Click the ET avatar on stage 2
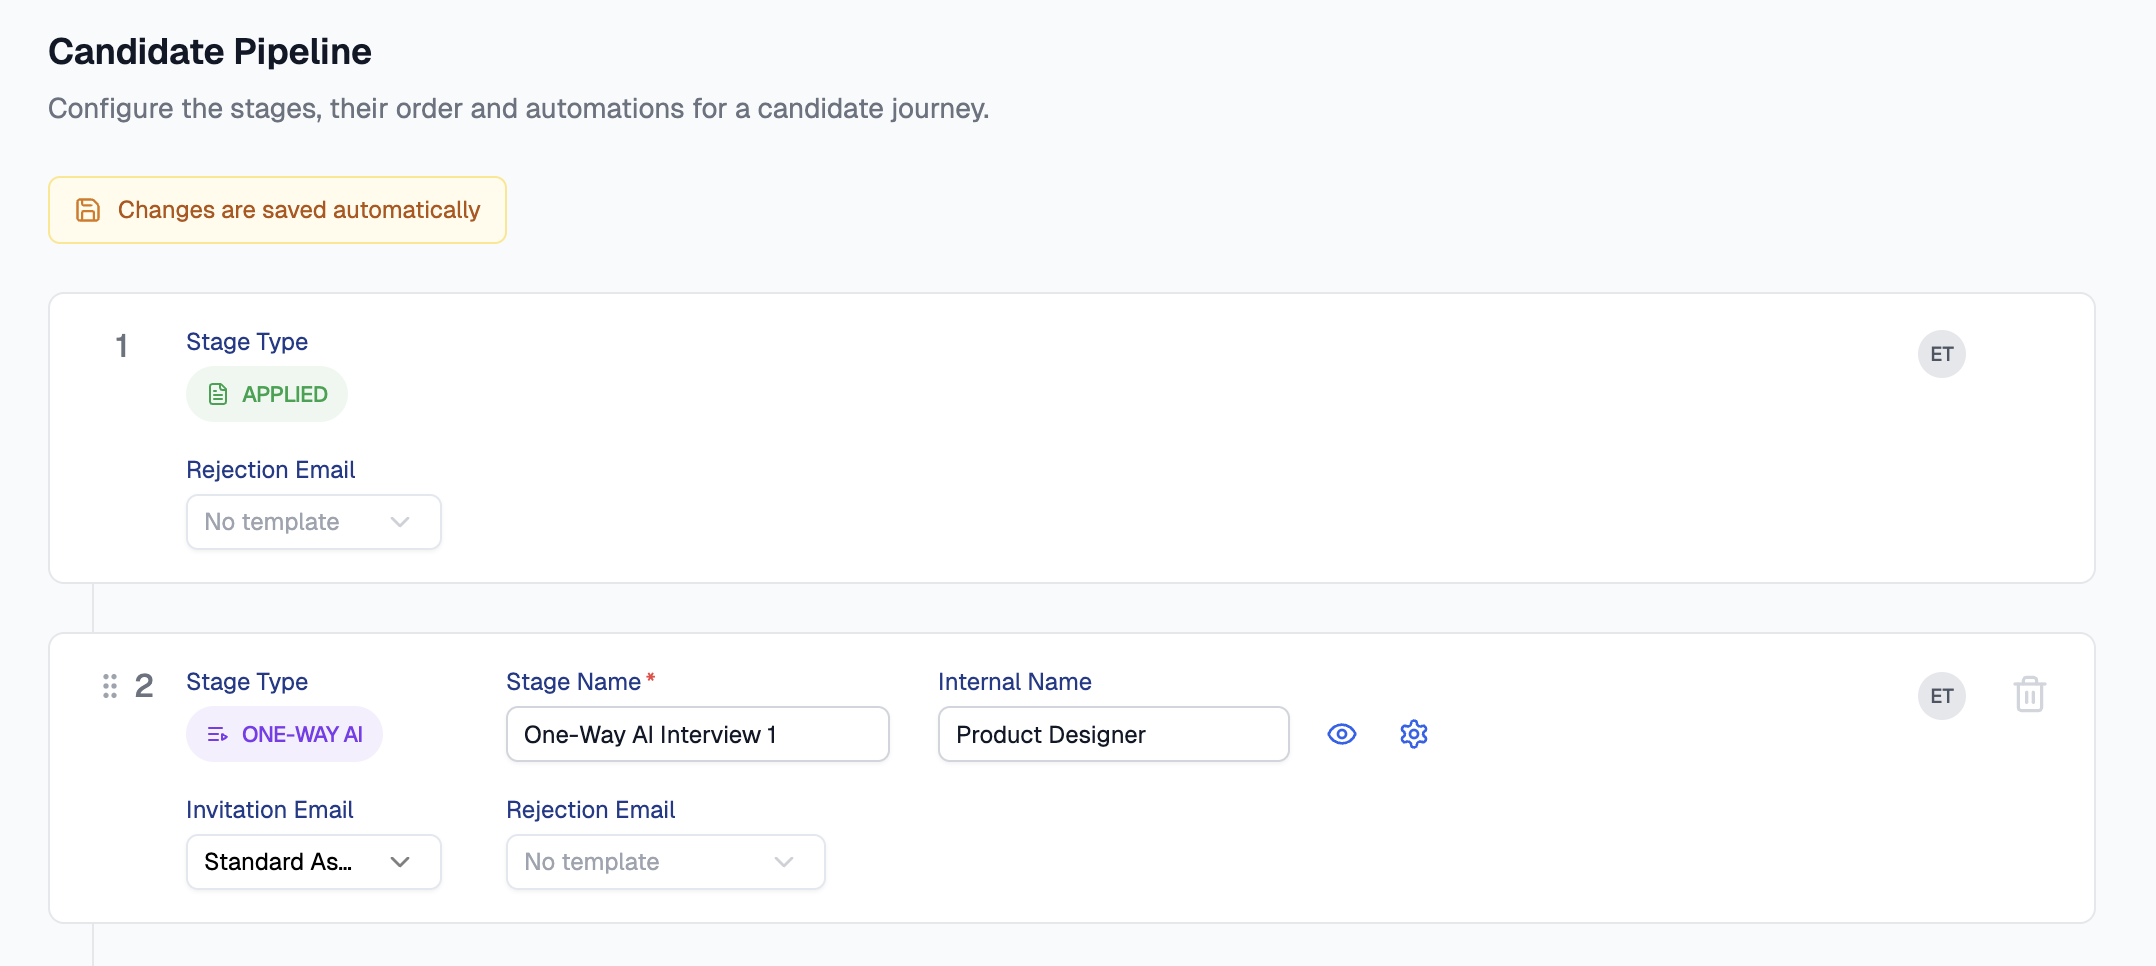 [1941, 696]
